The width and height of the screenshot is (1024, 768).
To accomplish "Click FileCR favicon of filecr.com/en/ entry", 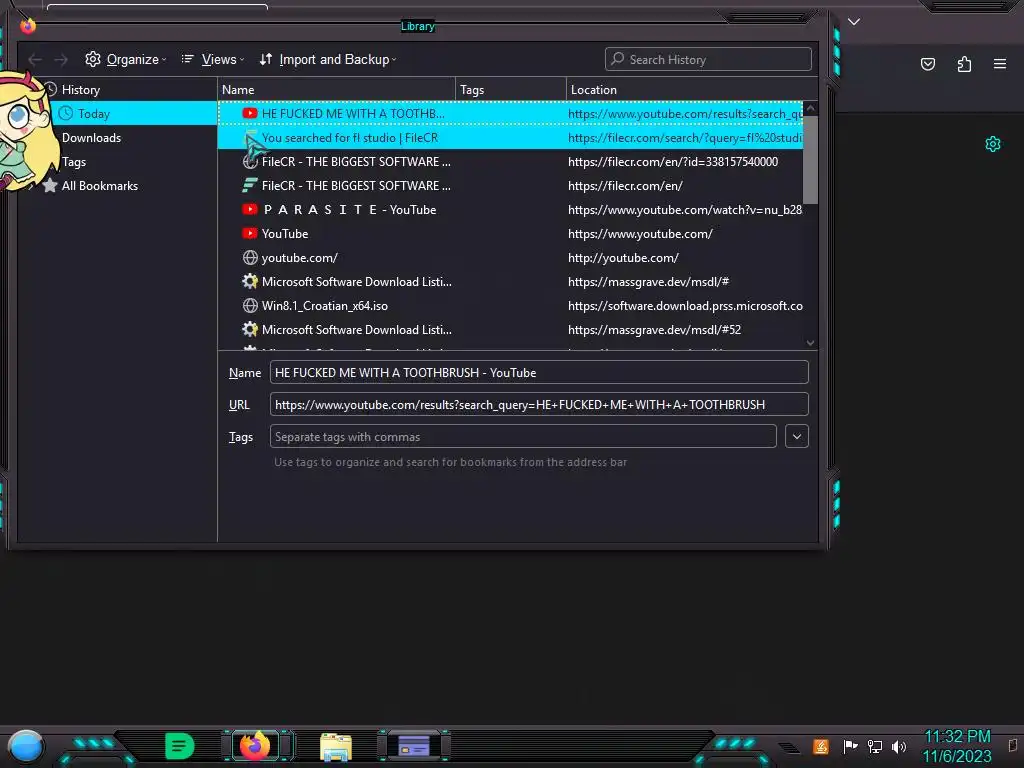I will click(249, 186).
